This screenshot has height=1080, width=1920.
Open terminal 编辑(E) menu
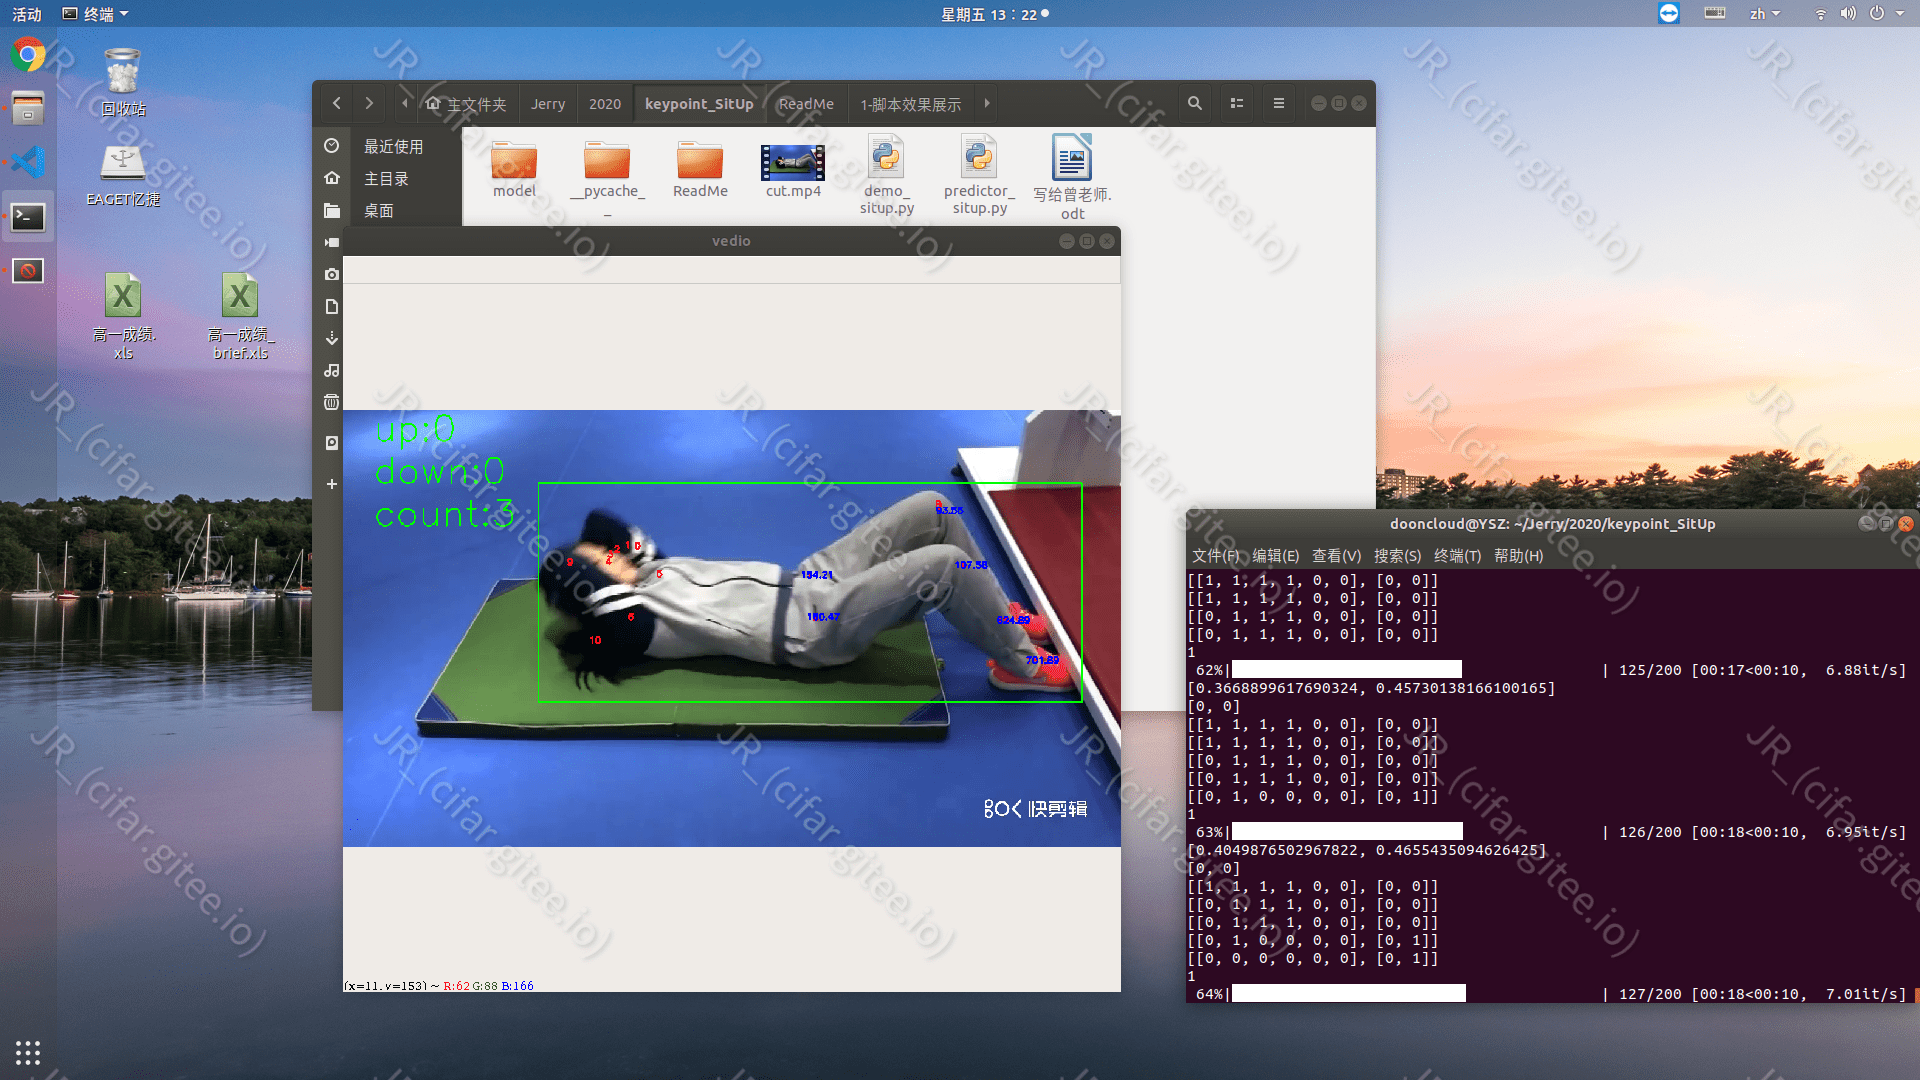1275,556
